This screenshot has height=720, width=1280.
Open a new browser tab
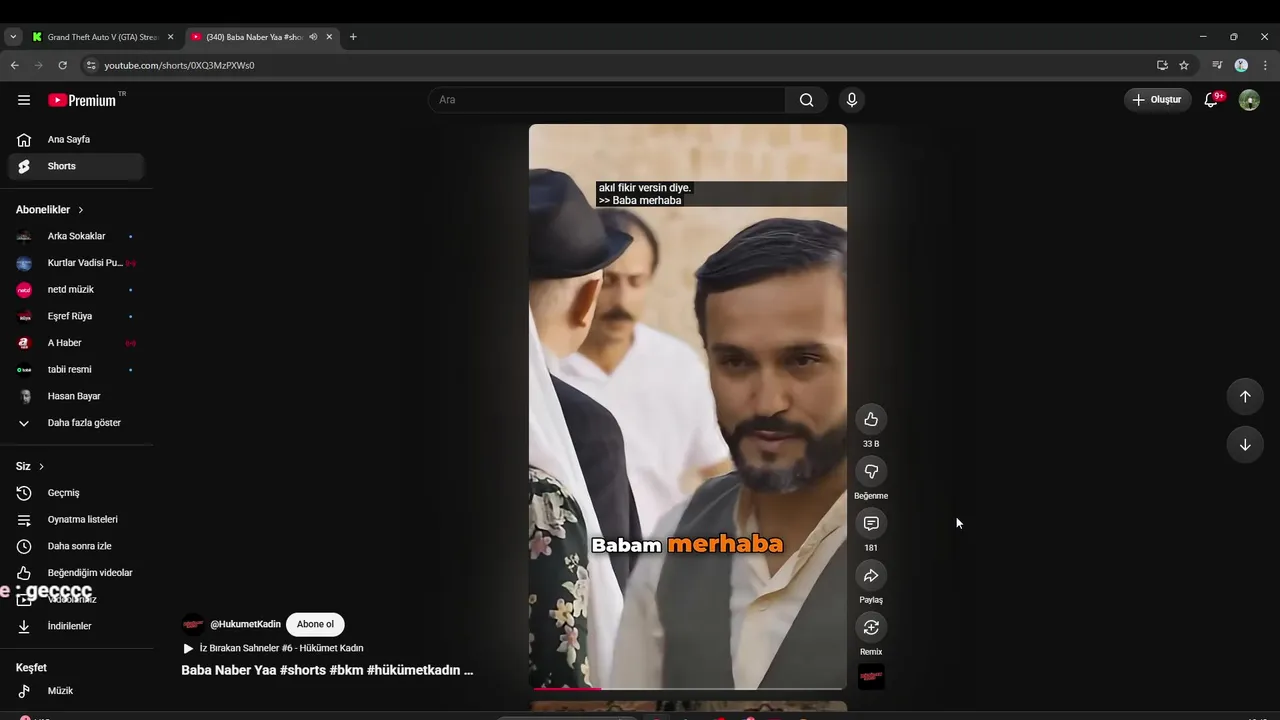click(353, 37)
